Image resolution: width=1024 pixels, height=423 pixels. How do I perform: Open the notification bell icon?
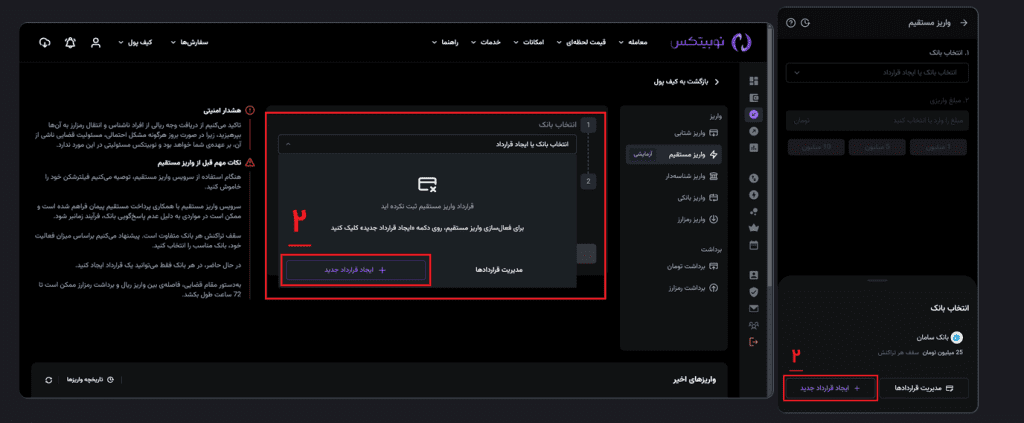click(70, 43)
